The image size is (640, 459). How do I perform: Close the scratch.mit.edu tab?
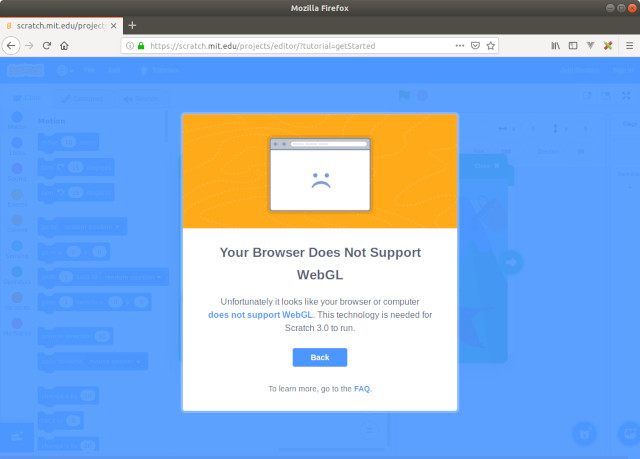pyautogui.click(x=113, y=26)
